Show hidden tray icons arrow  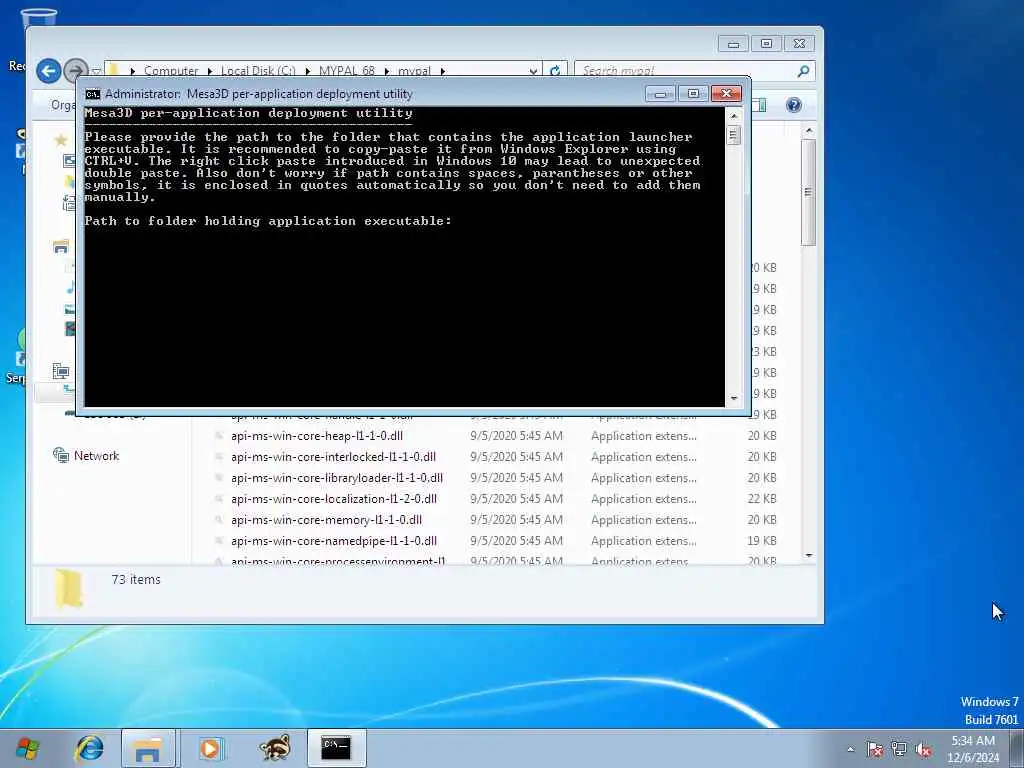850,749
